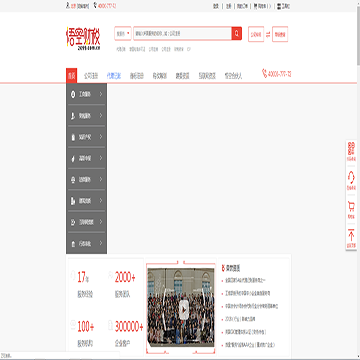Click the 100+ service branches statistic
Screen dimensions: 360x360
85,327
